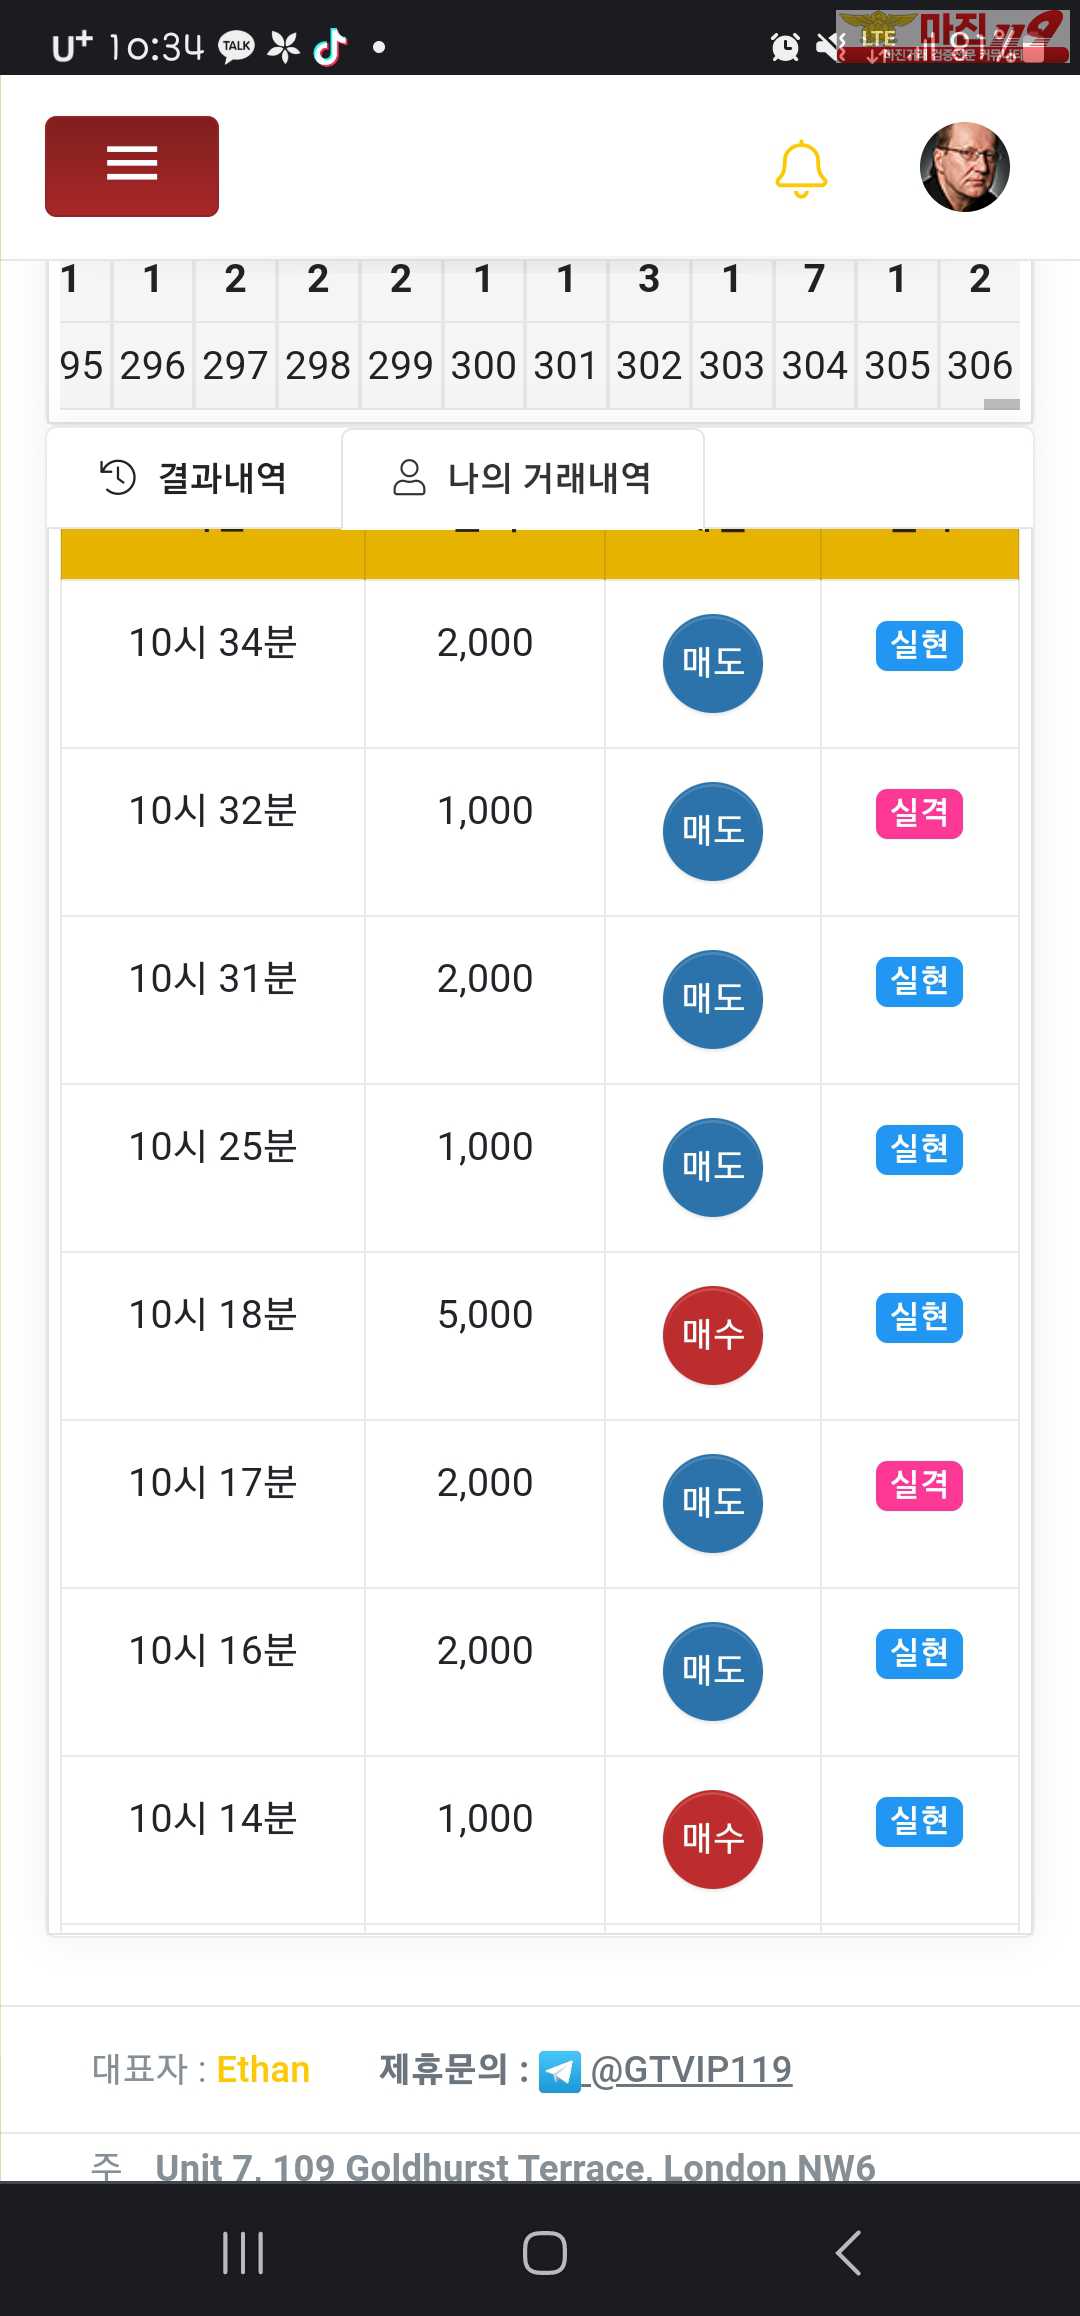Viewport: 1080px width, 2316px height.
Task: Click the 실현 label for 10시 31분
Action: (x=919, y=981)
